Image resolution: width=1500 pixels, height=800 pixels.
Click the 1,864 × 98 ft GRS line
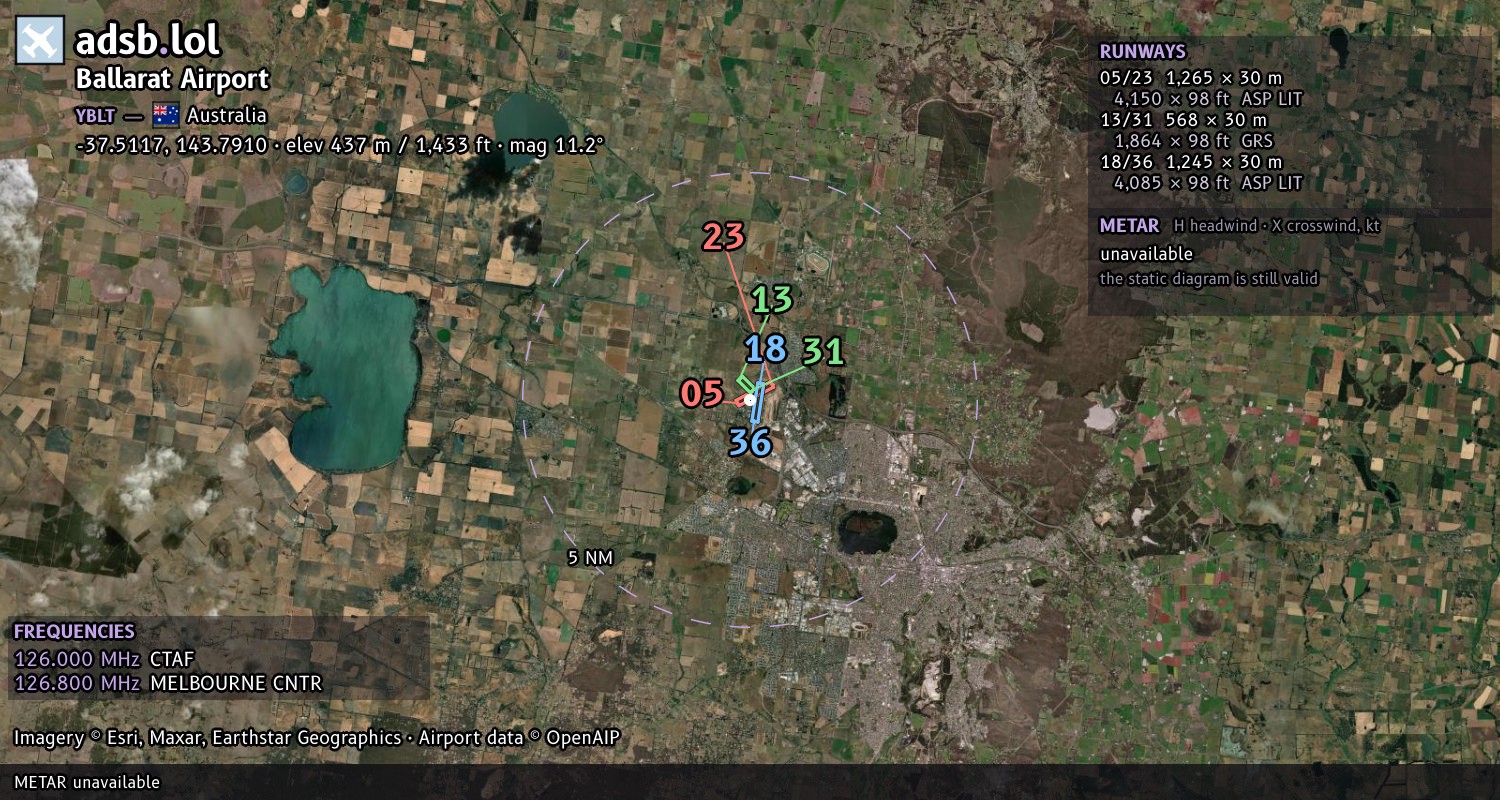click(1193, 141)
